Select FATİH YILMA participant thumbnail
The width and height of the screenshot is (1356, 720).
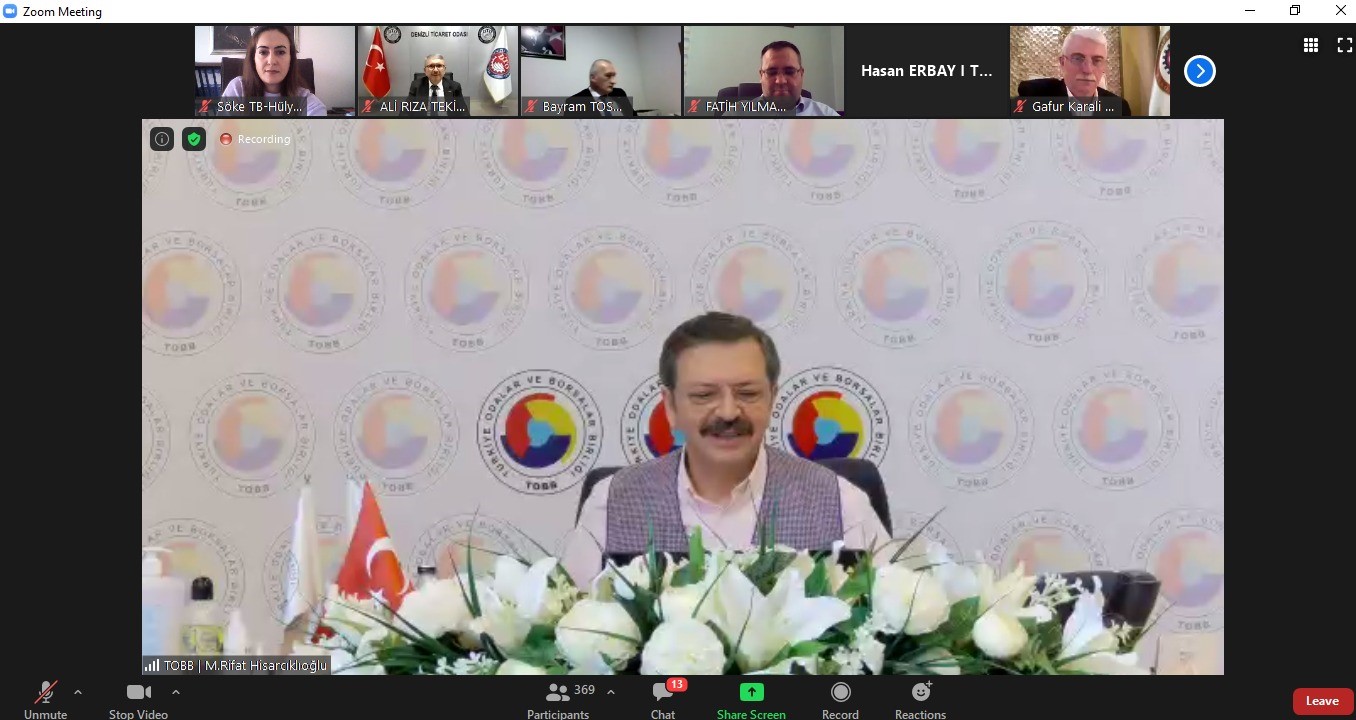pos(764,71)
